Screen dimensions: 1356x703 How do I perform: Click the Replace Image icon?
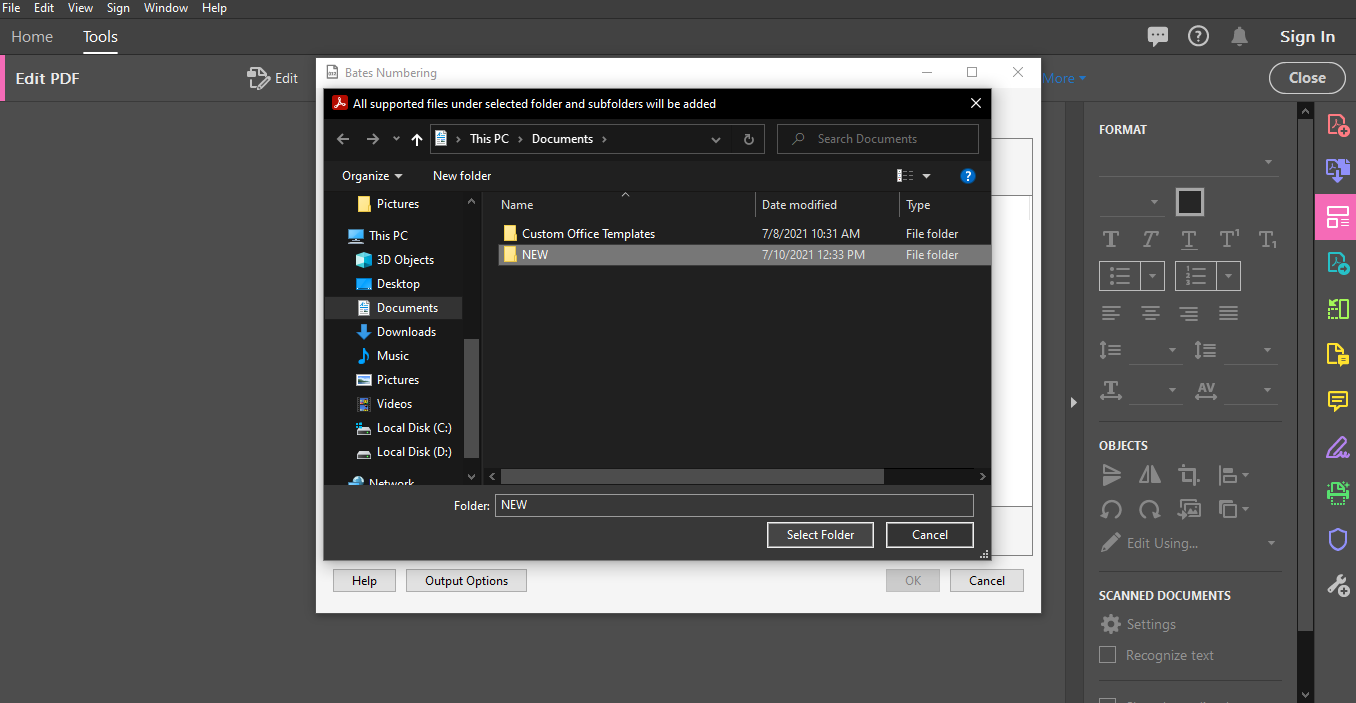pos(1188,509)
